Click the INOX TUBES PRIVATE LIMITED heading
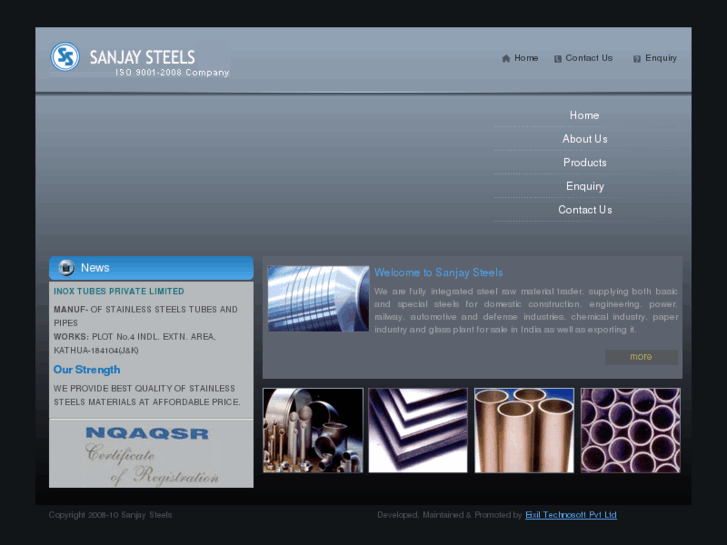 click(x=119, y=291)
